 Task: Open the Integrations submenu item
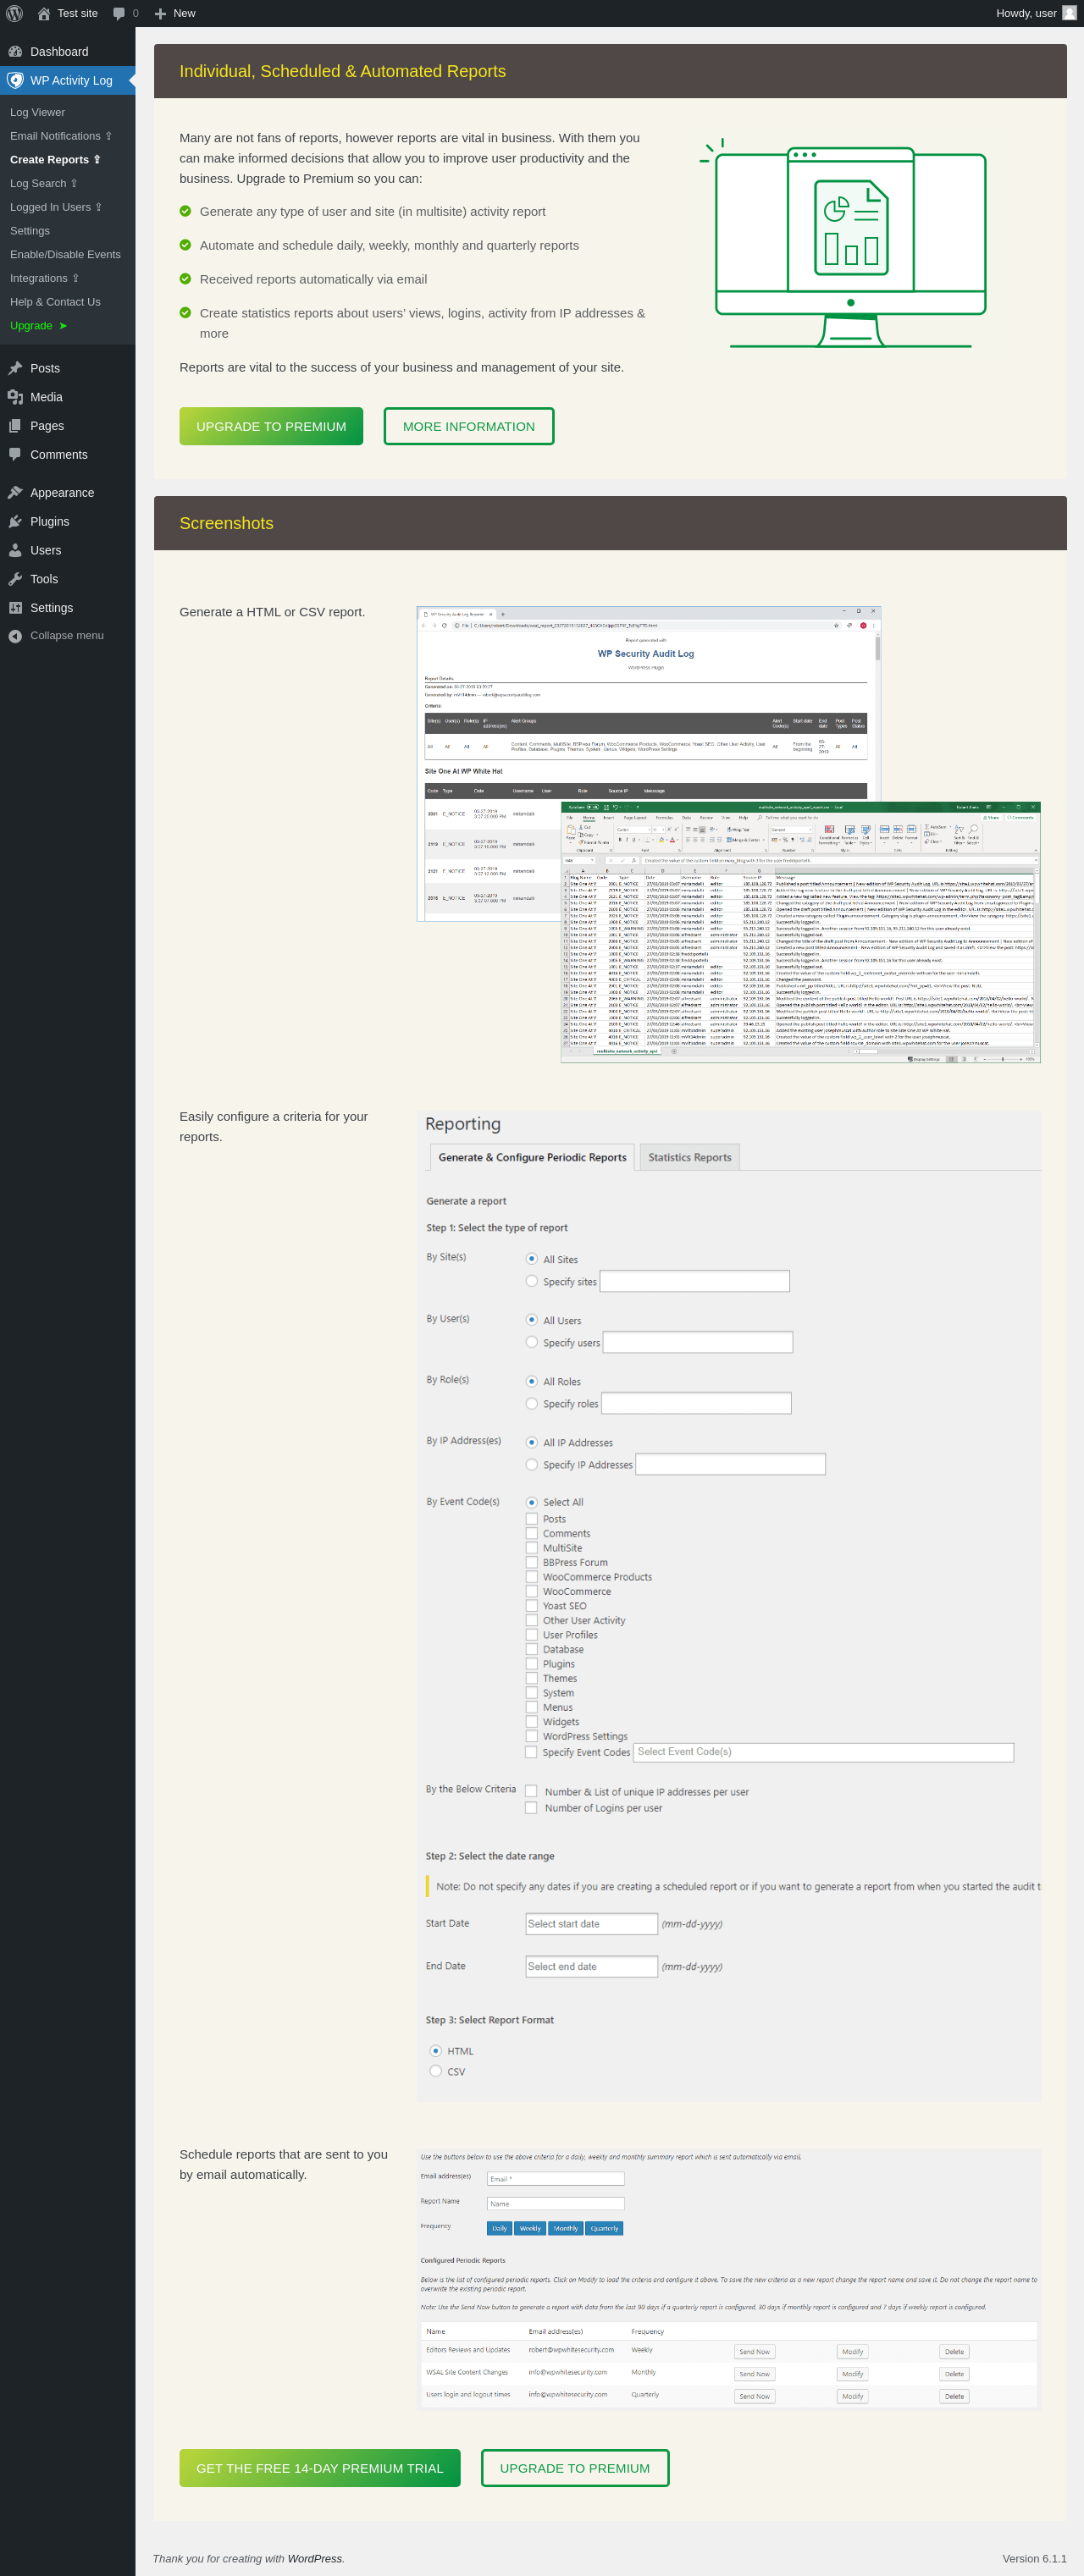44,278
